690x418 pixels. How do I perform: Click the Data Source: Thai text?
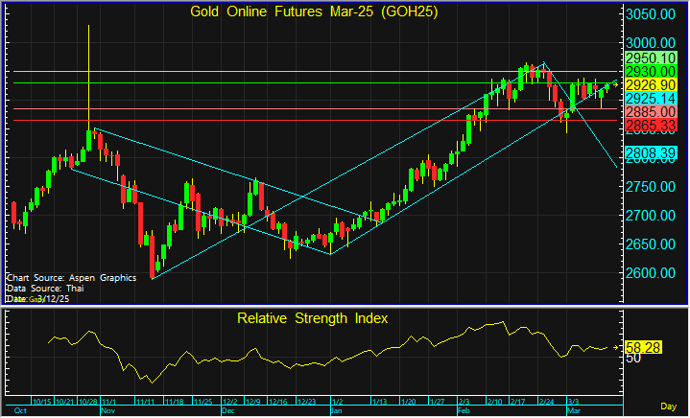pyautogui.click(x=45, y=289)
